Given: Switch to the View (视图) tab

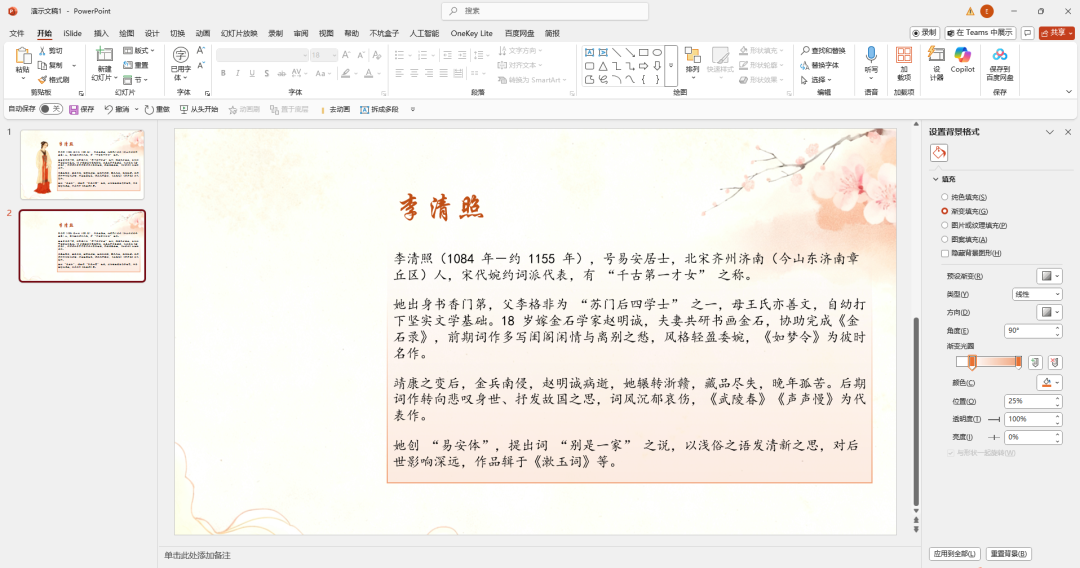Looking at the screenshot, I should [326, 33].
